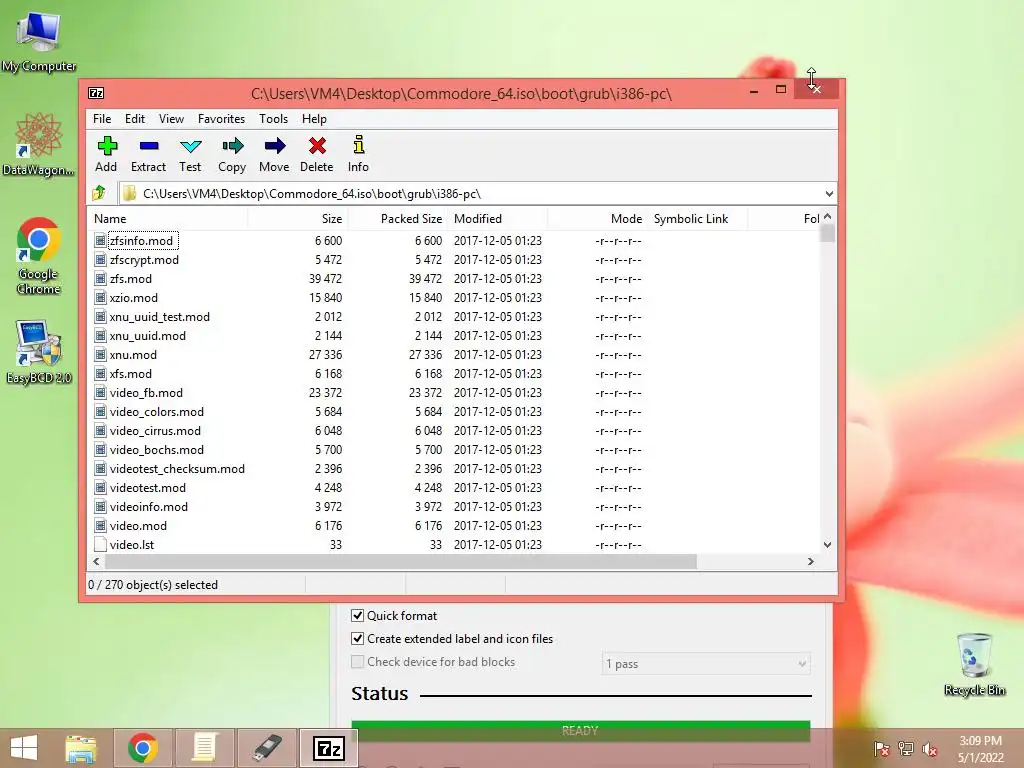Click inside the address path field

click(477, 194)
